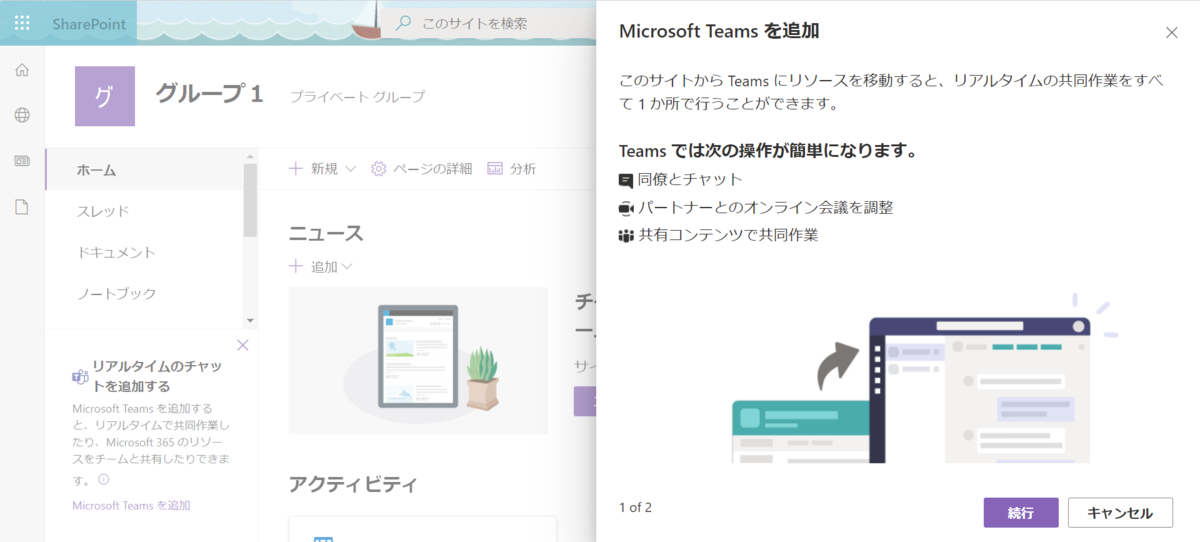The height and width of the screenshot is (542, 1200).
Task: Close the Microsoft Teams を追加 panel
Action: pos(1172,32)
